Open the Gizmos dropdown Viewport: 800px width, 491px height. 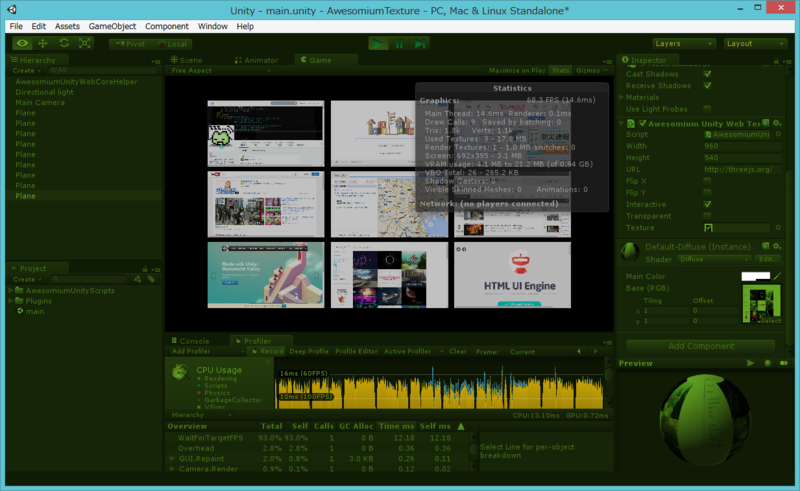tap(592, 70)
